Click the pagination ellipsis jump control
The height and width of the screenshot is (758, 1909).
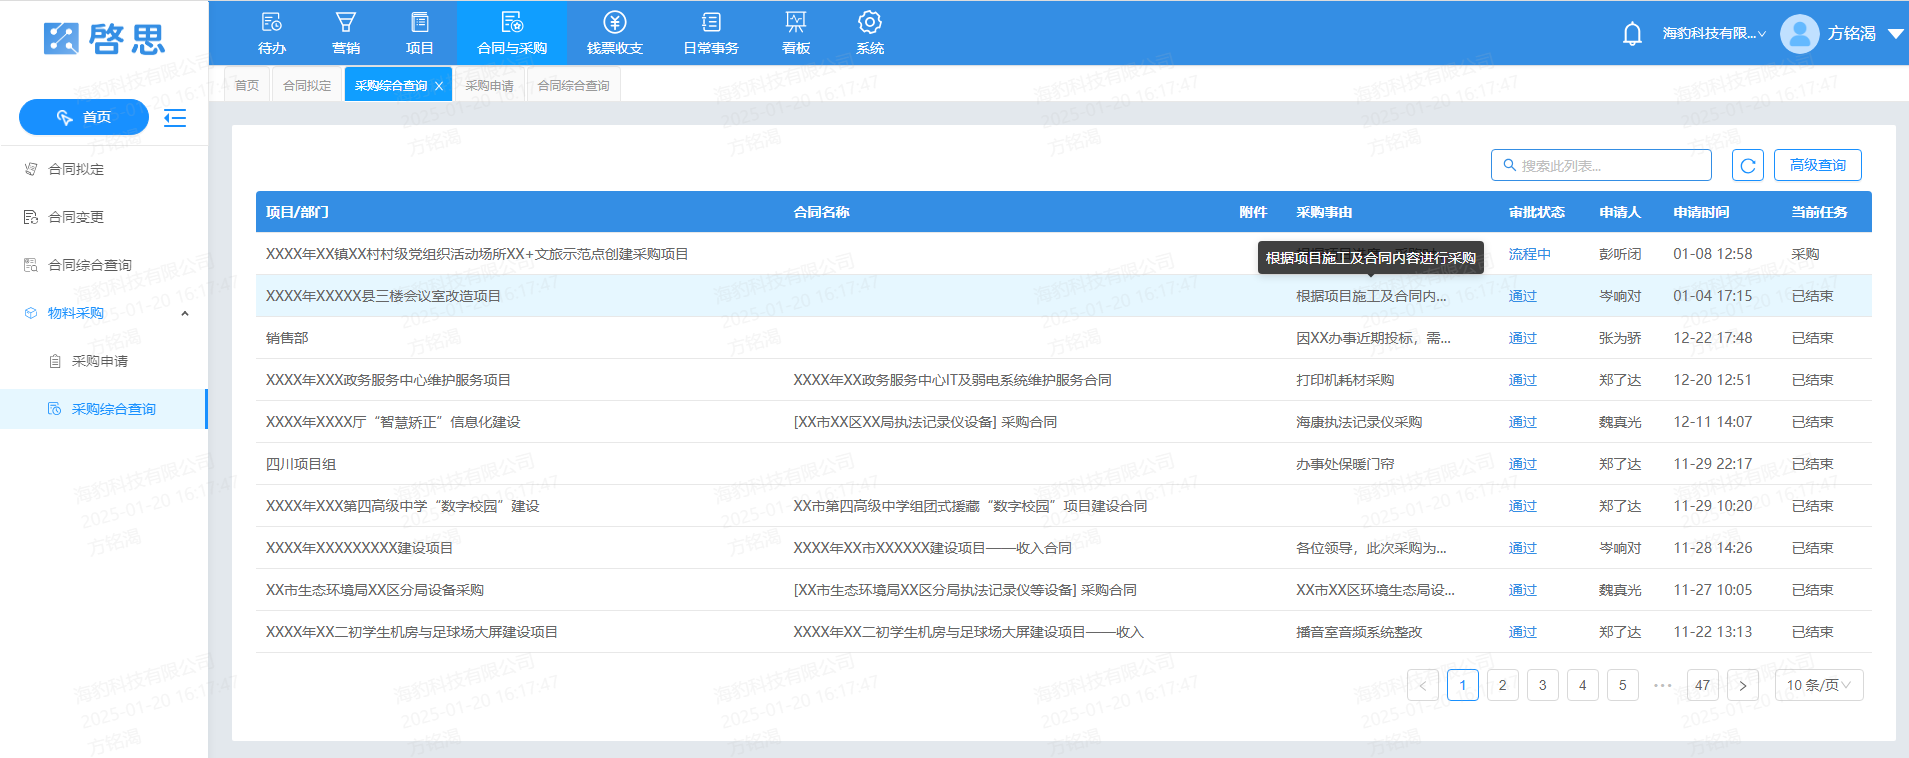(1662, 685)
